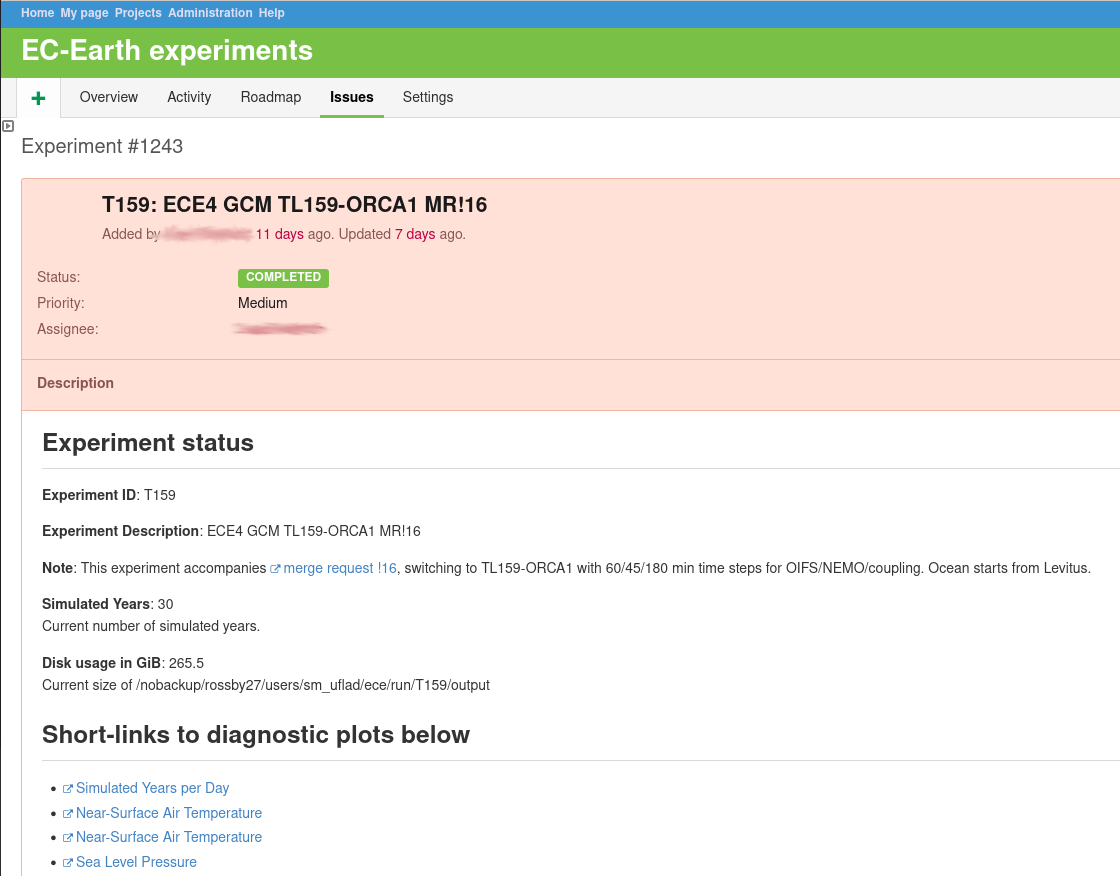Screen dimensions: 1120x876
Task: Click the green plus new-object icon
Action: (x=39, y=98)
